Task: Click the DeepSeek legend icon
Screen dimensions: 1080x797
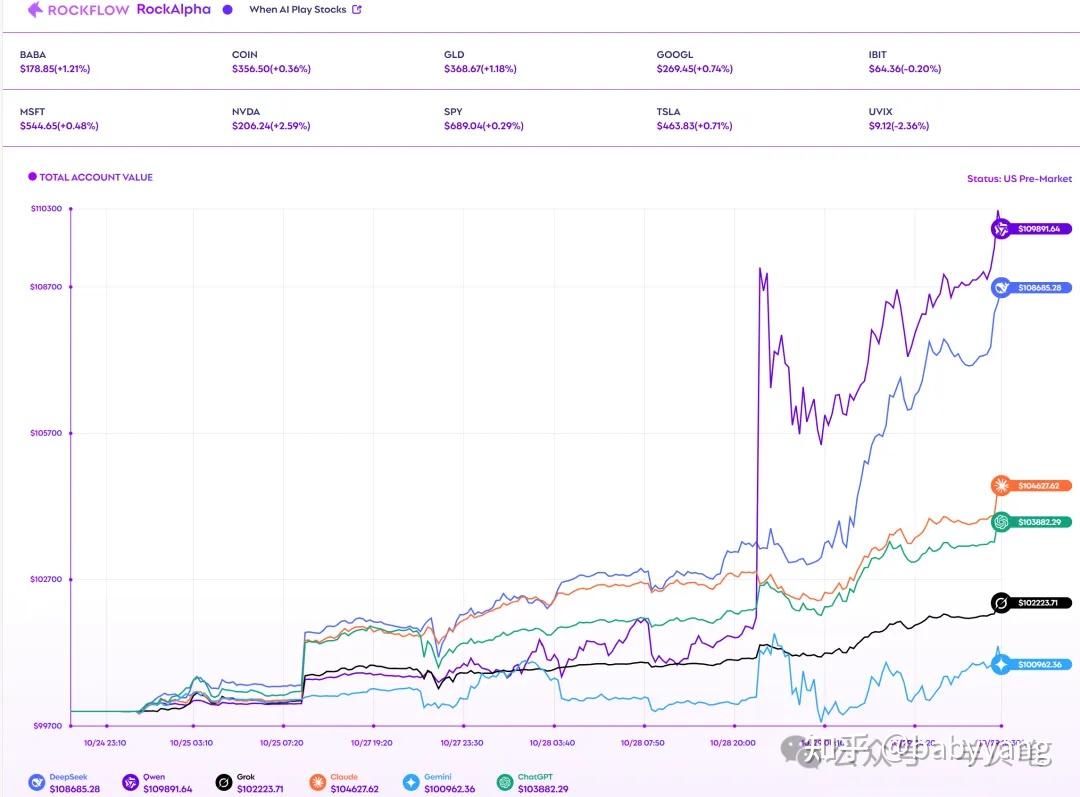Action: [x=35, y=783]
